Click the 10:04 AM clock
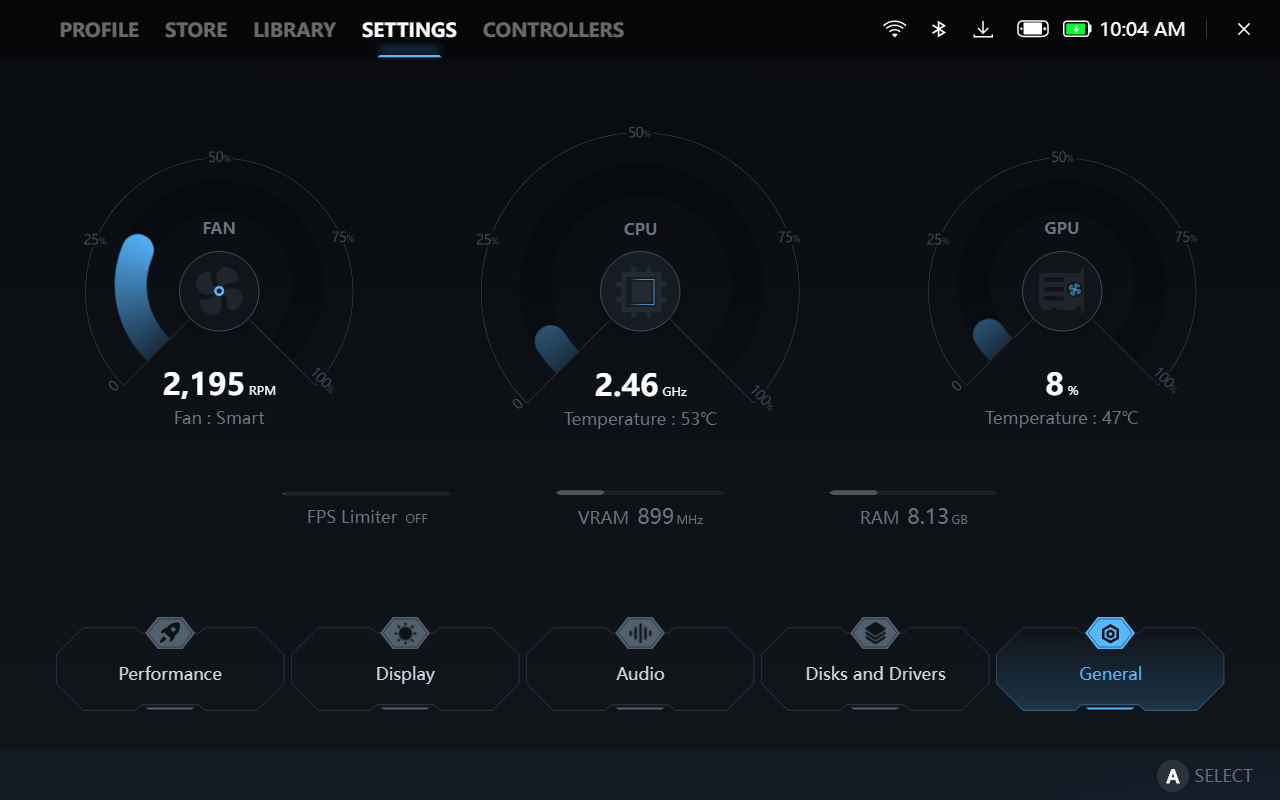Viewport: 1280px width, 800px height. (1142, 29)
